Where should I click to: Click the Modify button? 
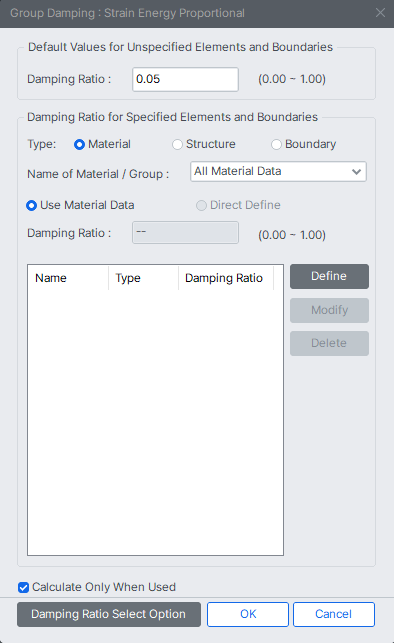coord(329,310)
